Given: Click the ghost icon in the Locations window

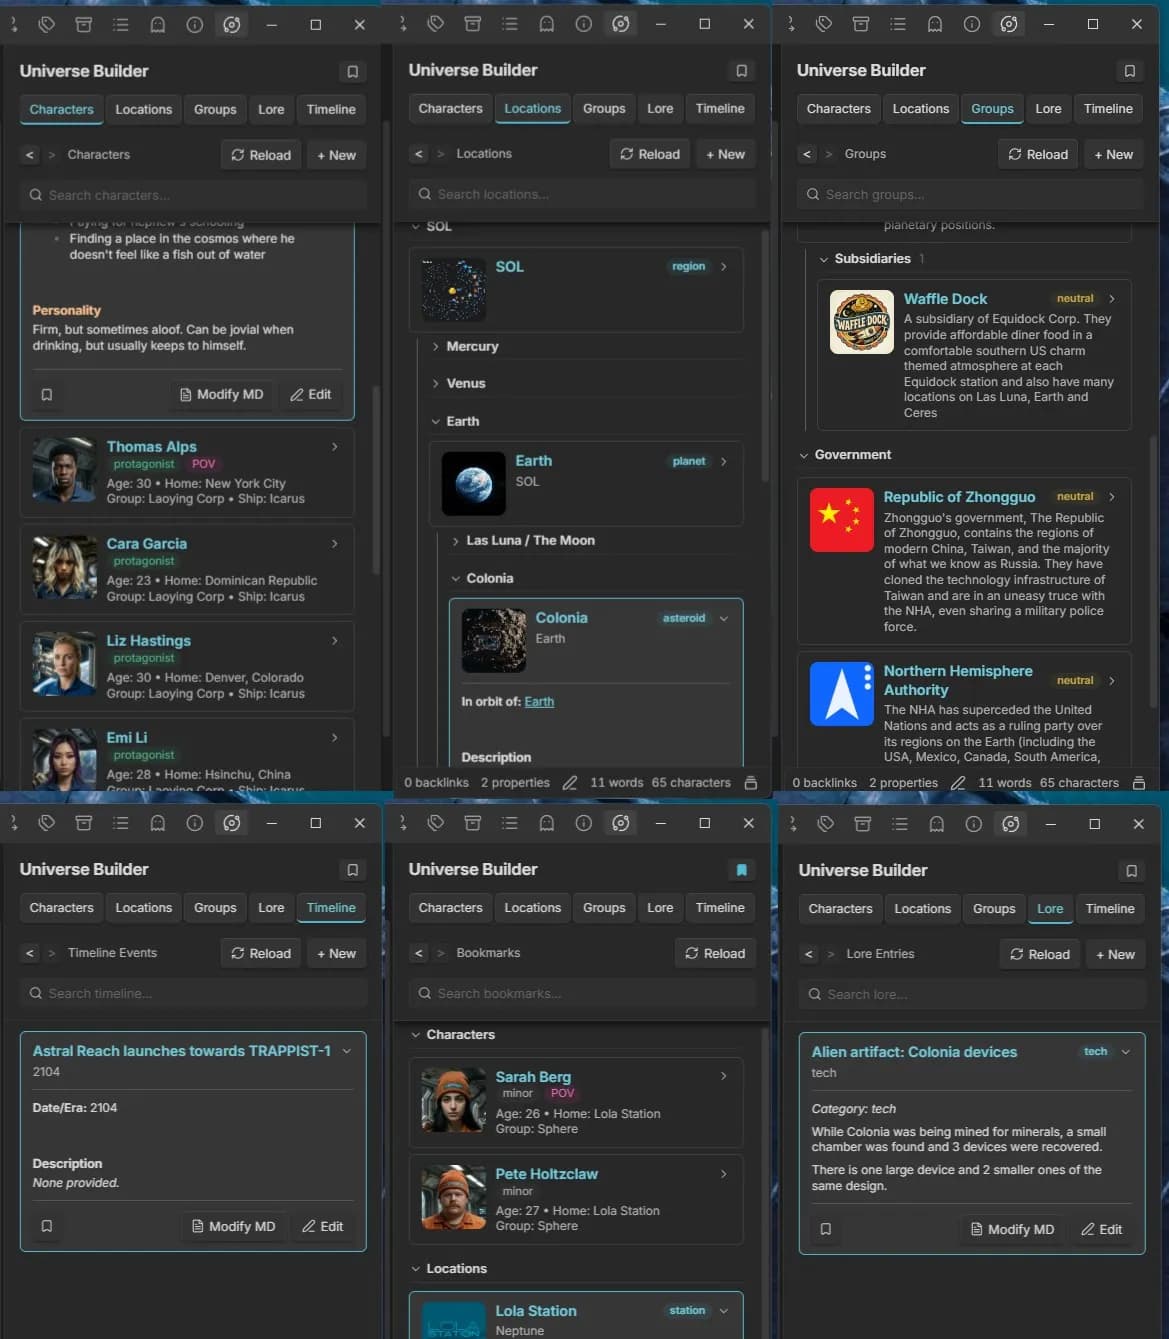Looking at the screenshot, I should click(x=547, y=24).
